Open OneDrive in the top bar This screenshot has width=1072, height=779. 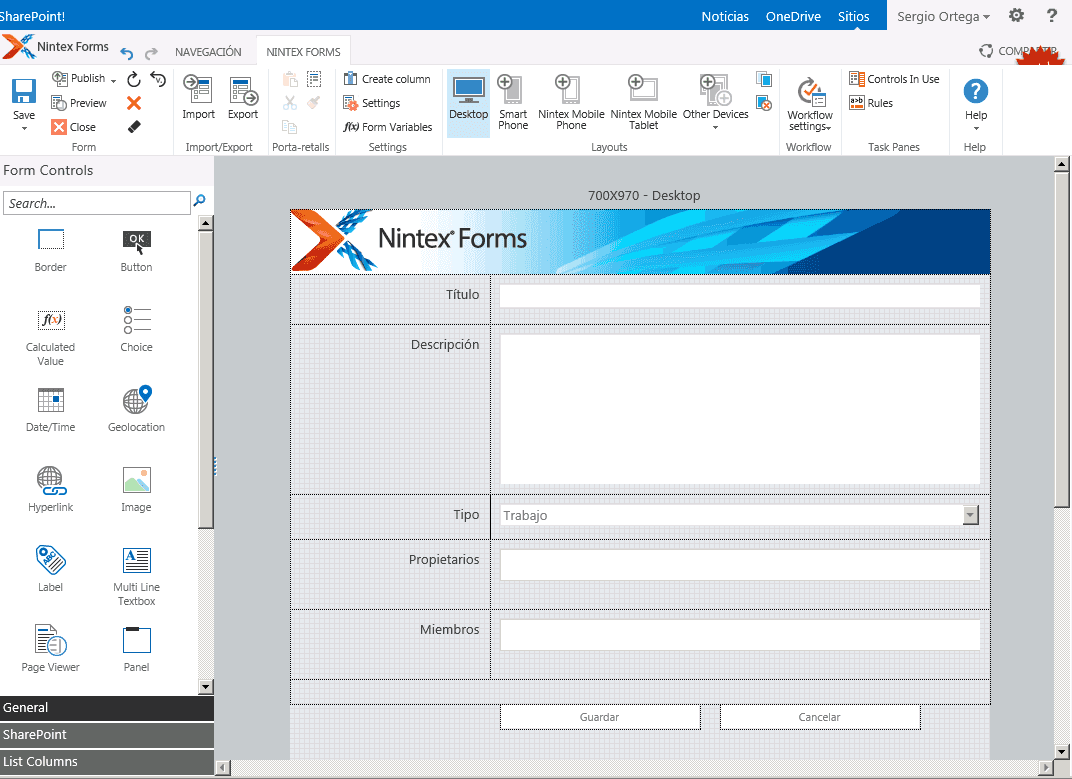793,16
